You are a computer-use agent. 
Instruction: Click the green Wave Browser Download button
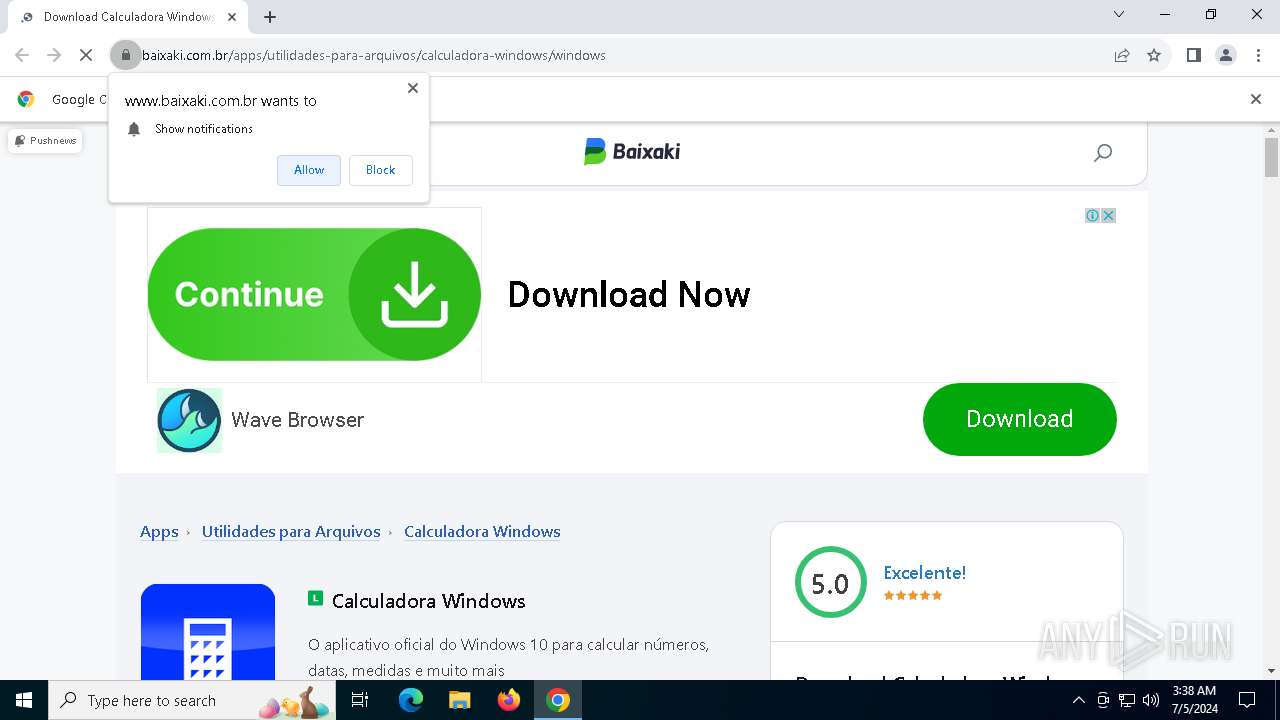[1019, 419]
